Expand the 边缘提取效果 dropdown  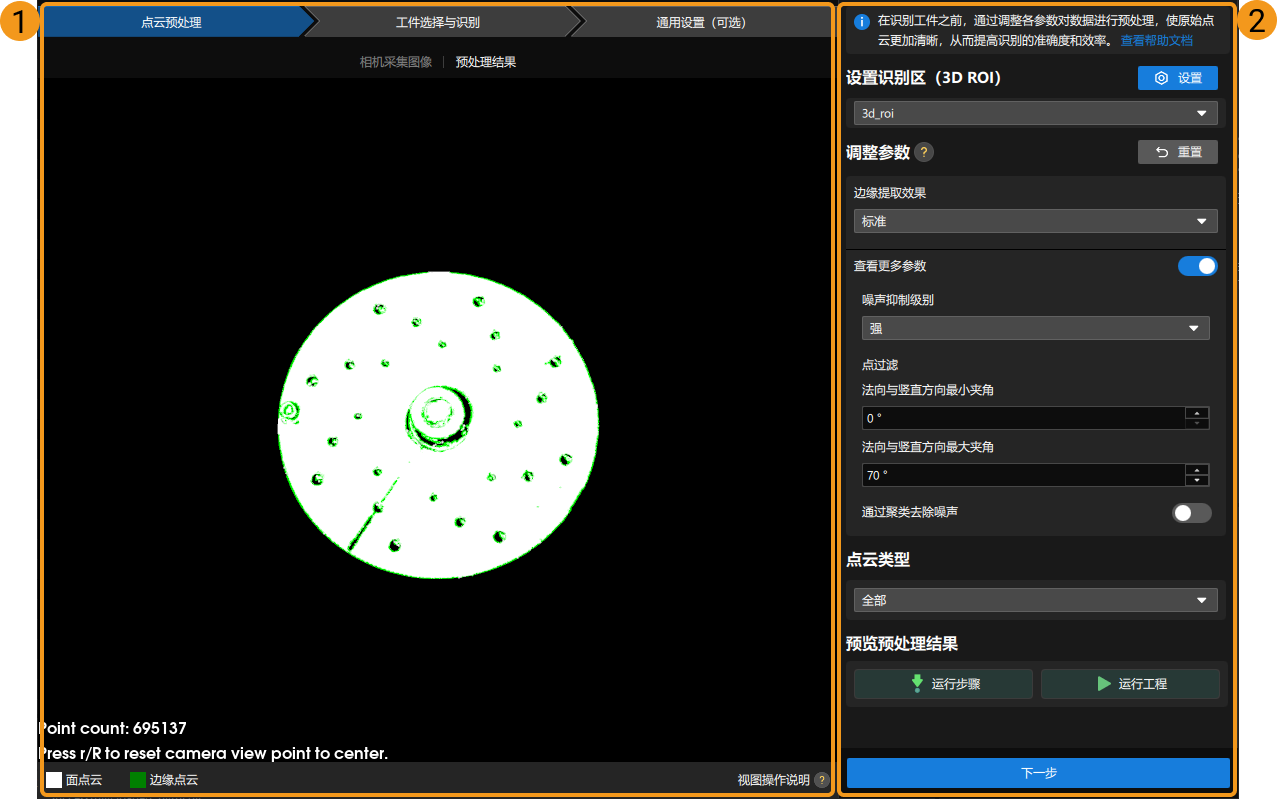click(1035, 221)
